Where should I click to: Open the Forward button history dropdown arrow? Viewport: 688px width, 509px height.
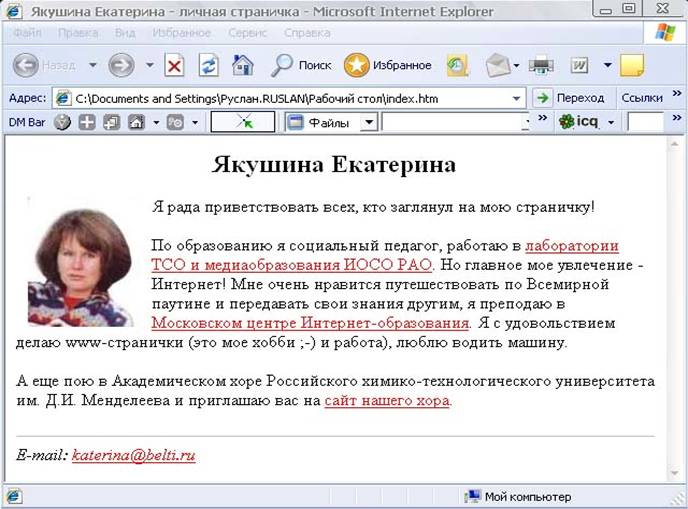click(150, 65)
